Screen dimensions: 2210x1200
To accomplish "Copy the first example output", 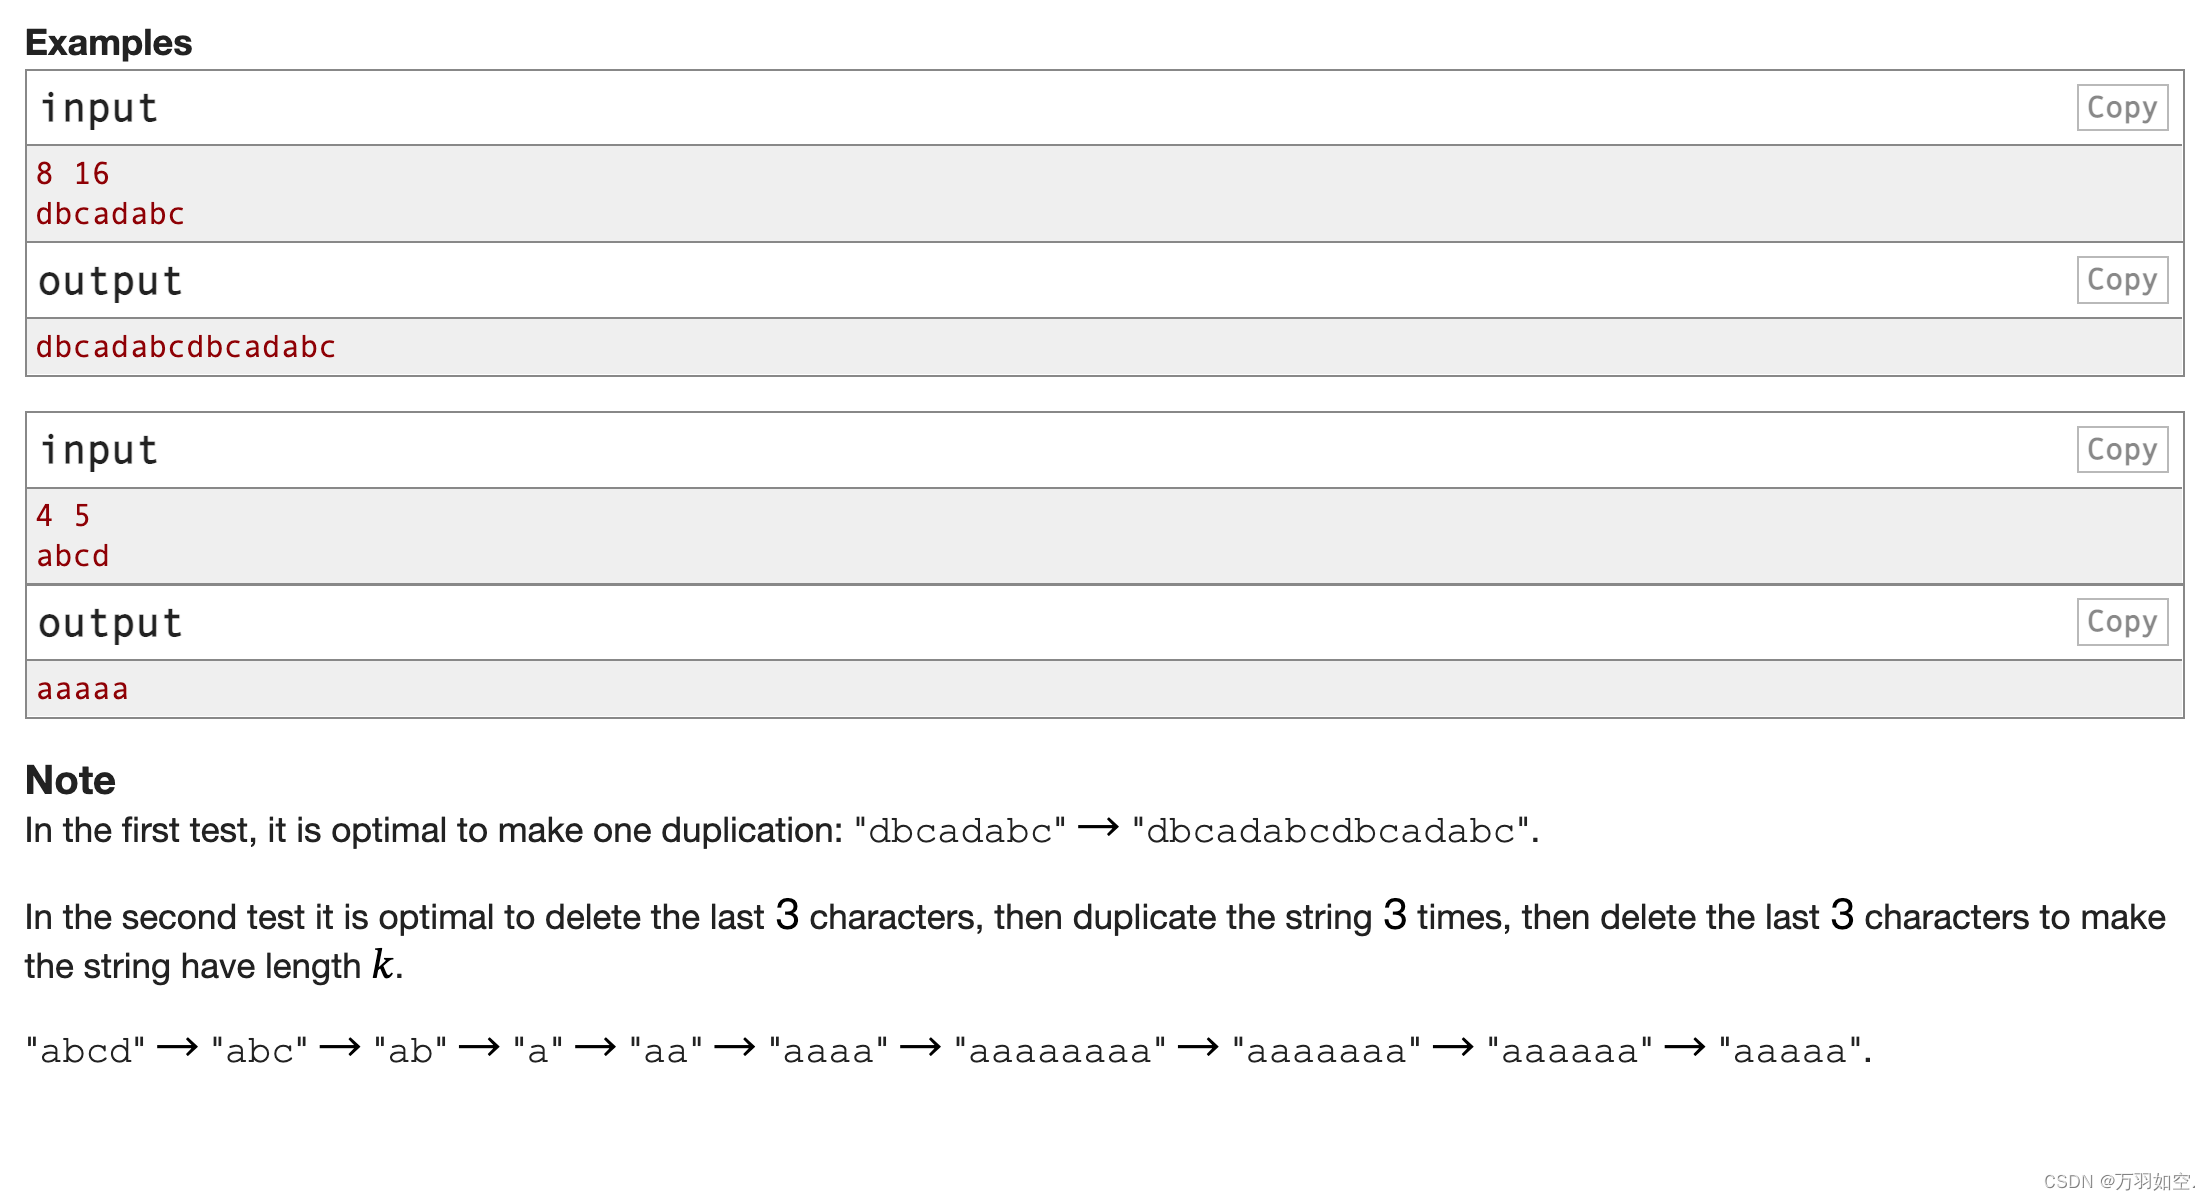I will (x=2122, y=279).
